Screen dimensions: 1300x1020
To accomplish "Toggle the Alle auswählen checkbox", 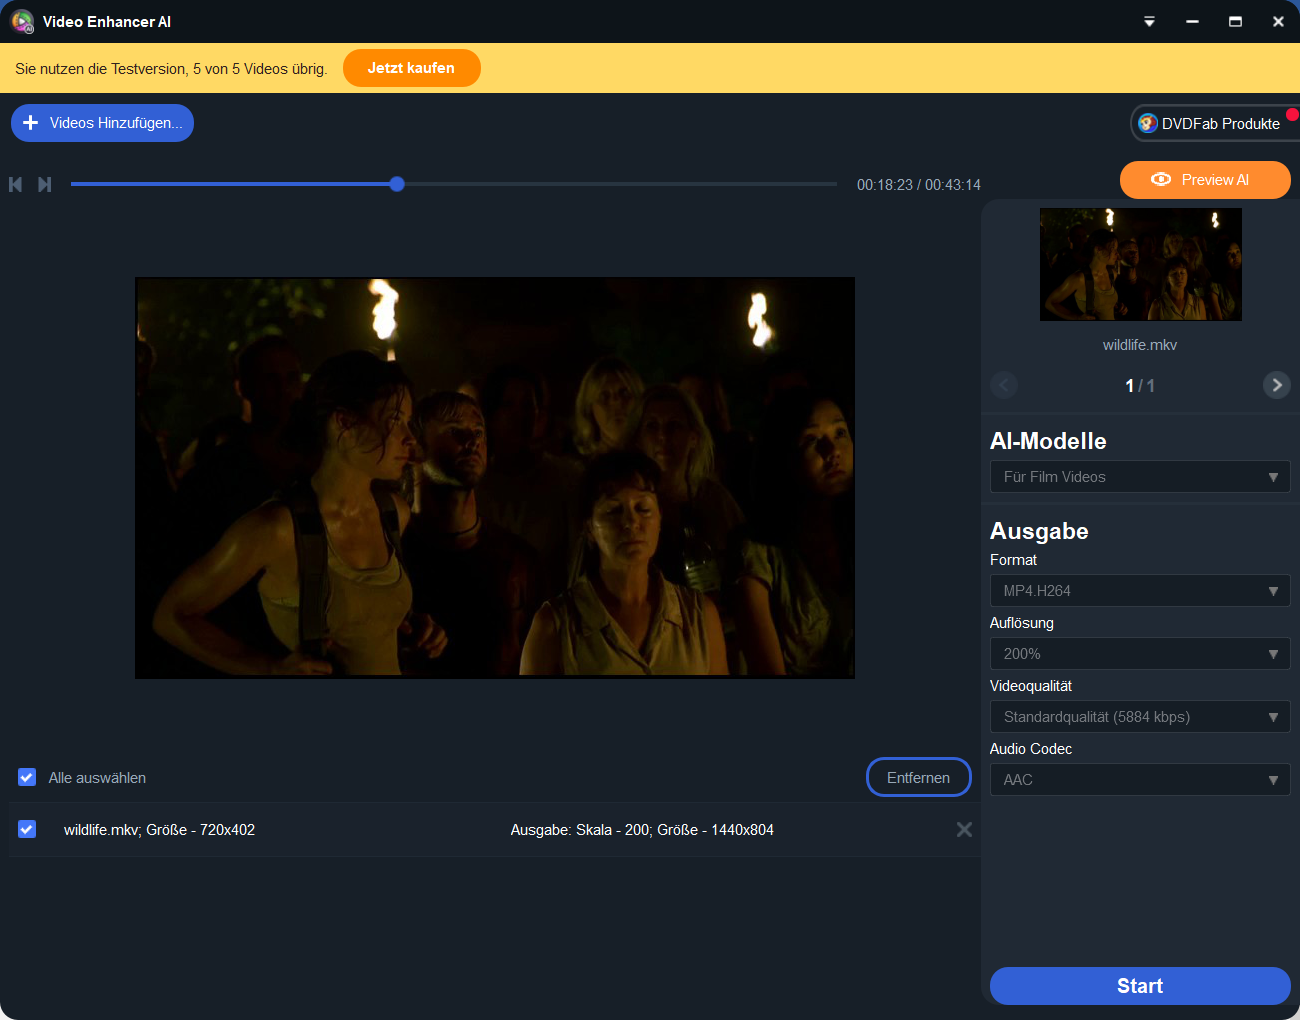I will [27, 777].
